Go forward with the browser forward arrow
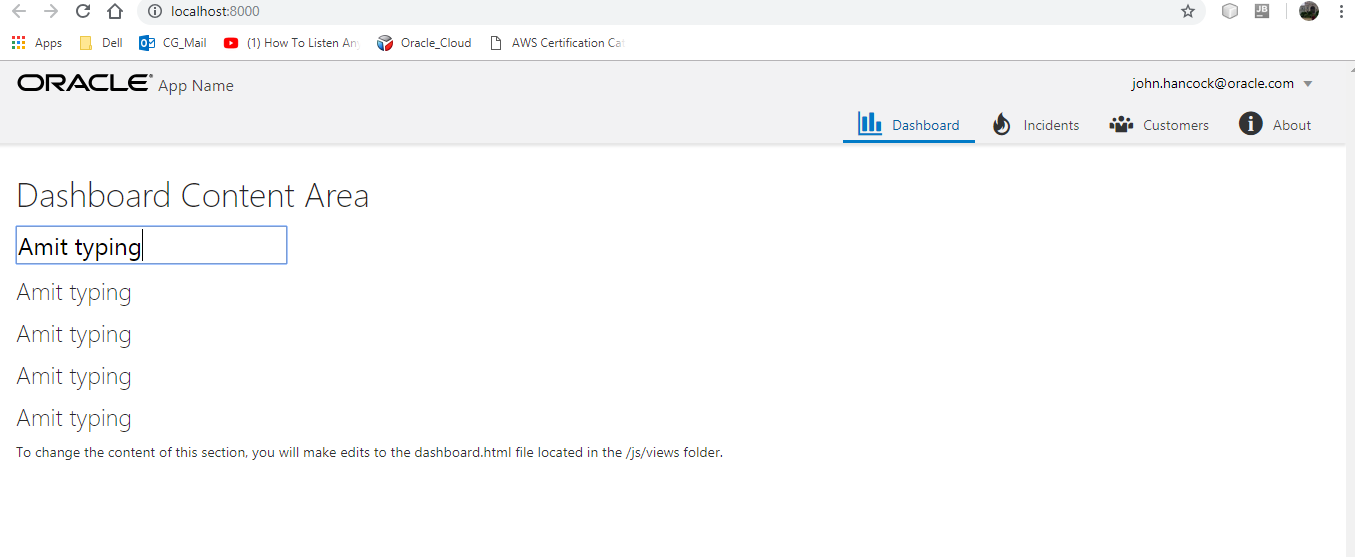1355x557 pixels. click(x=51, y=11)
